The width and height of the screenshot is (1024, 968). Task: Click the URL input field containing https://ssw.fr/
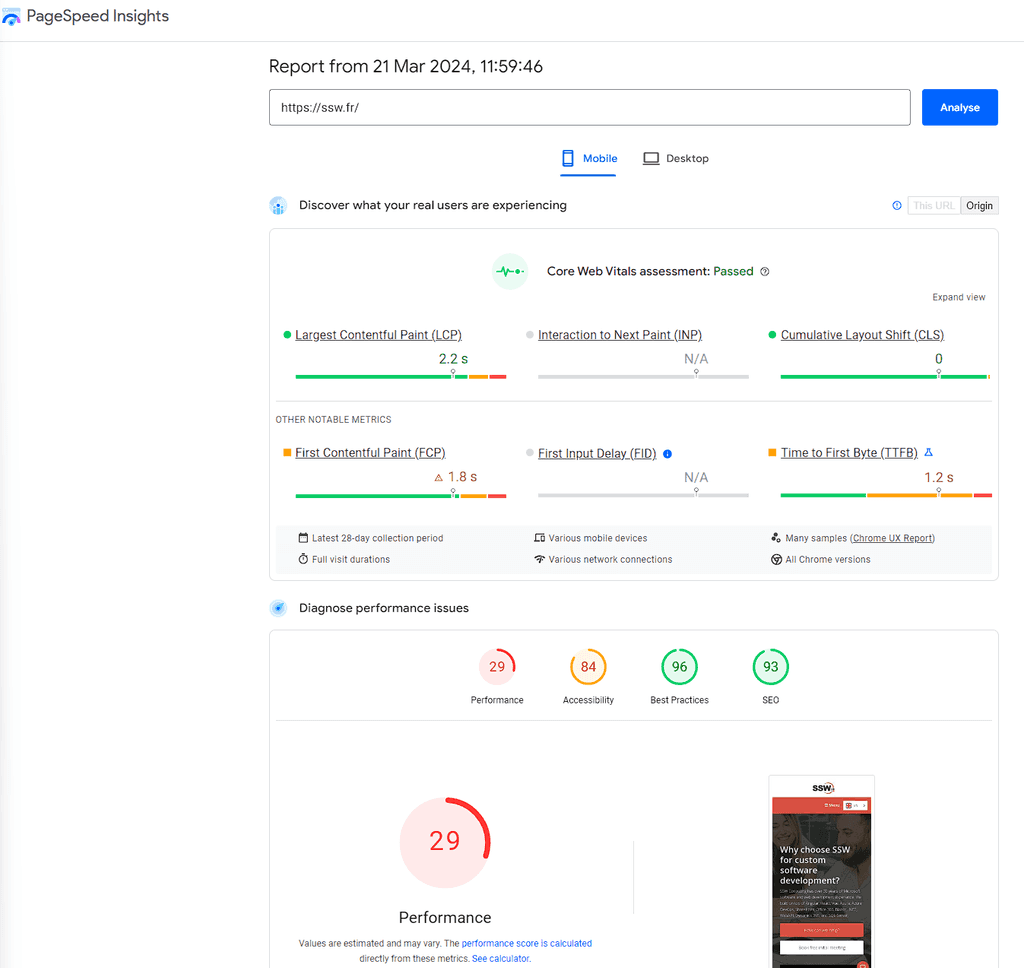point(589,107)
